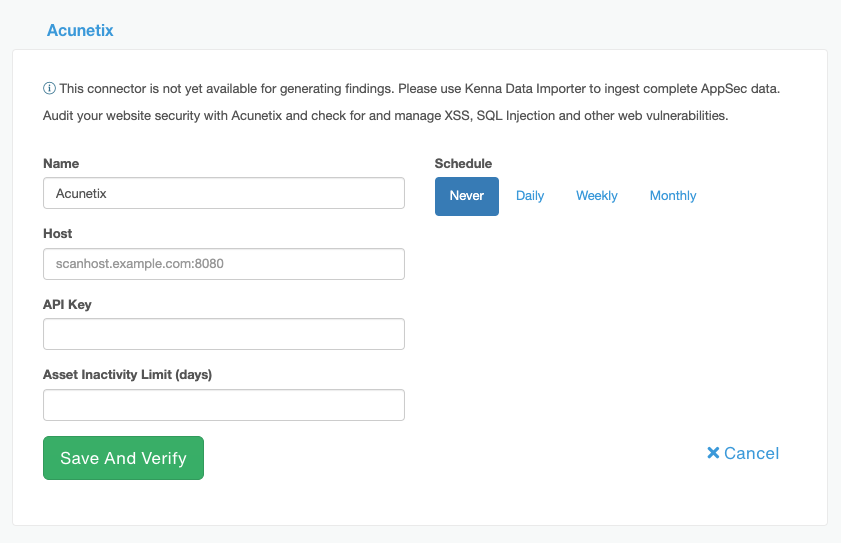Click the Host field label
The height and width of the screenshot is (543, 841).
[57, 234]
